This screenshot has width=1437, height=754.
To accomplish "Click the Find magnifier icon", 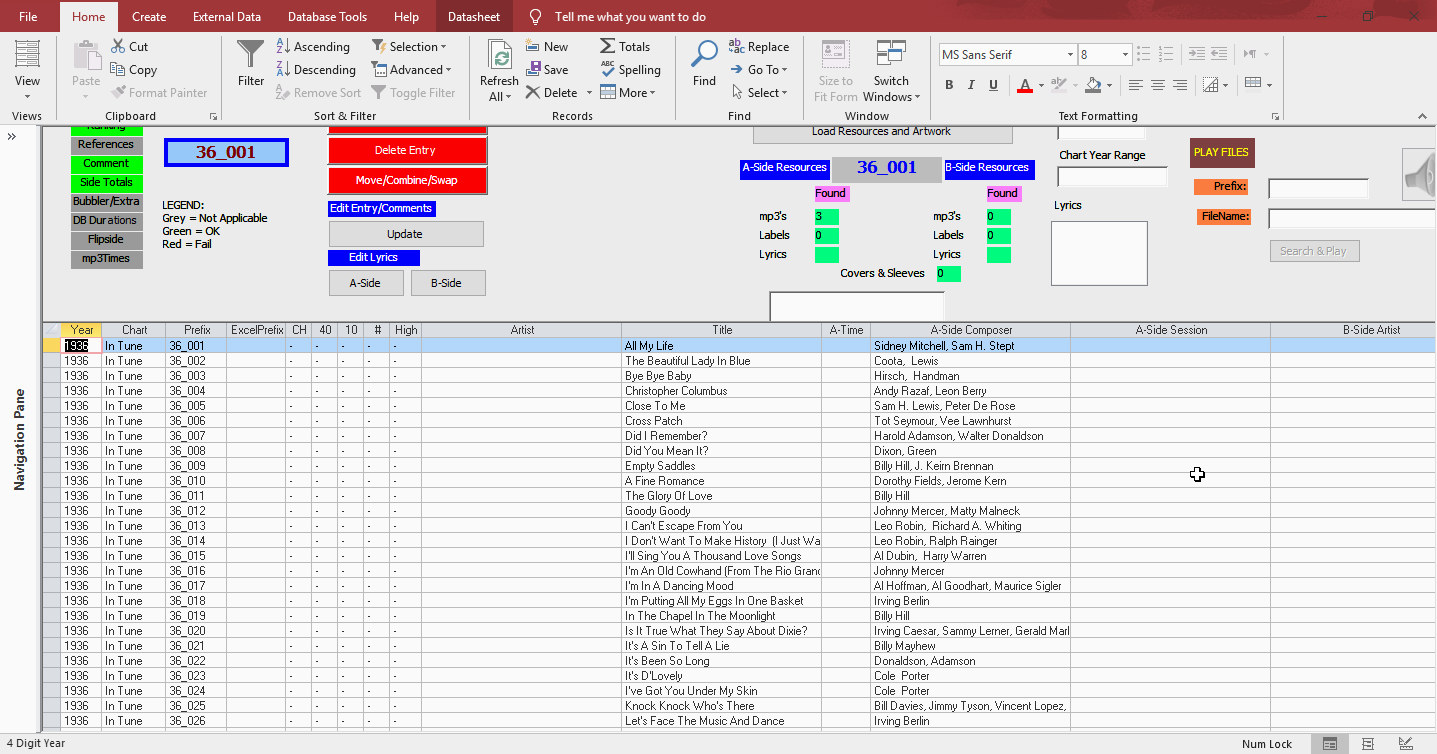I will [x=705, y=53].
